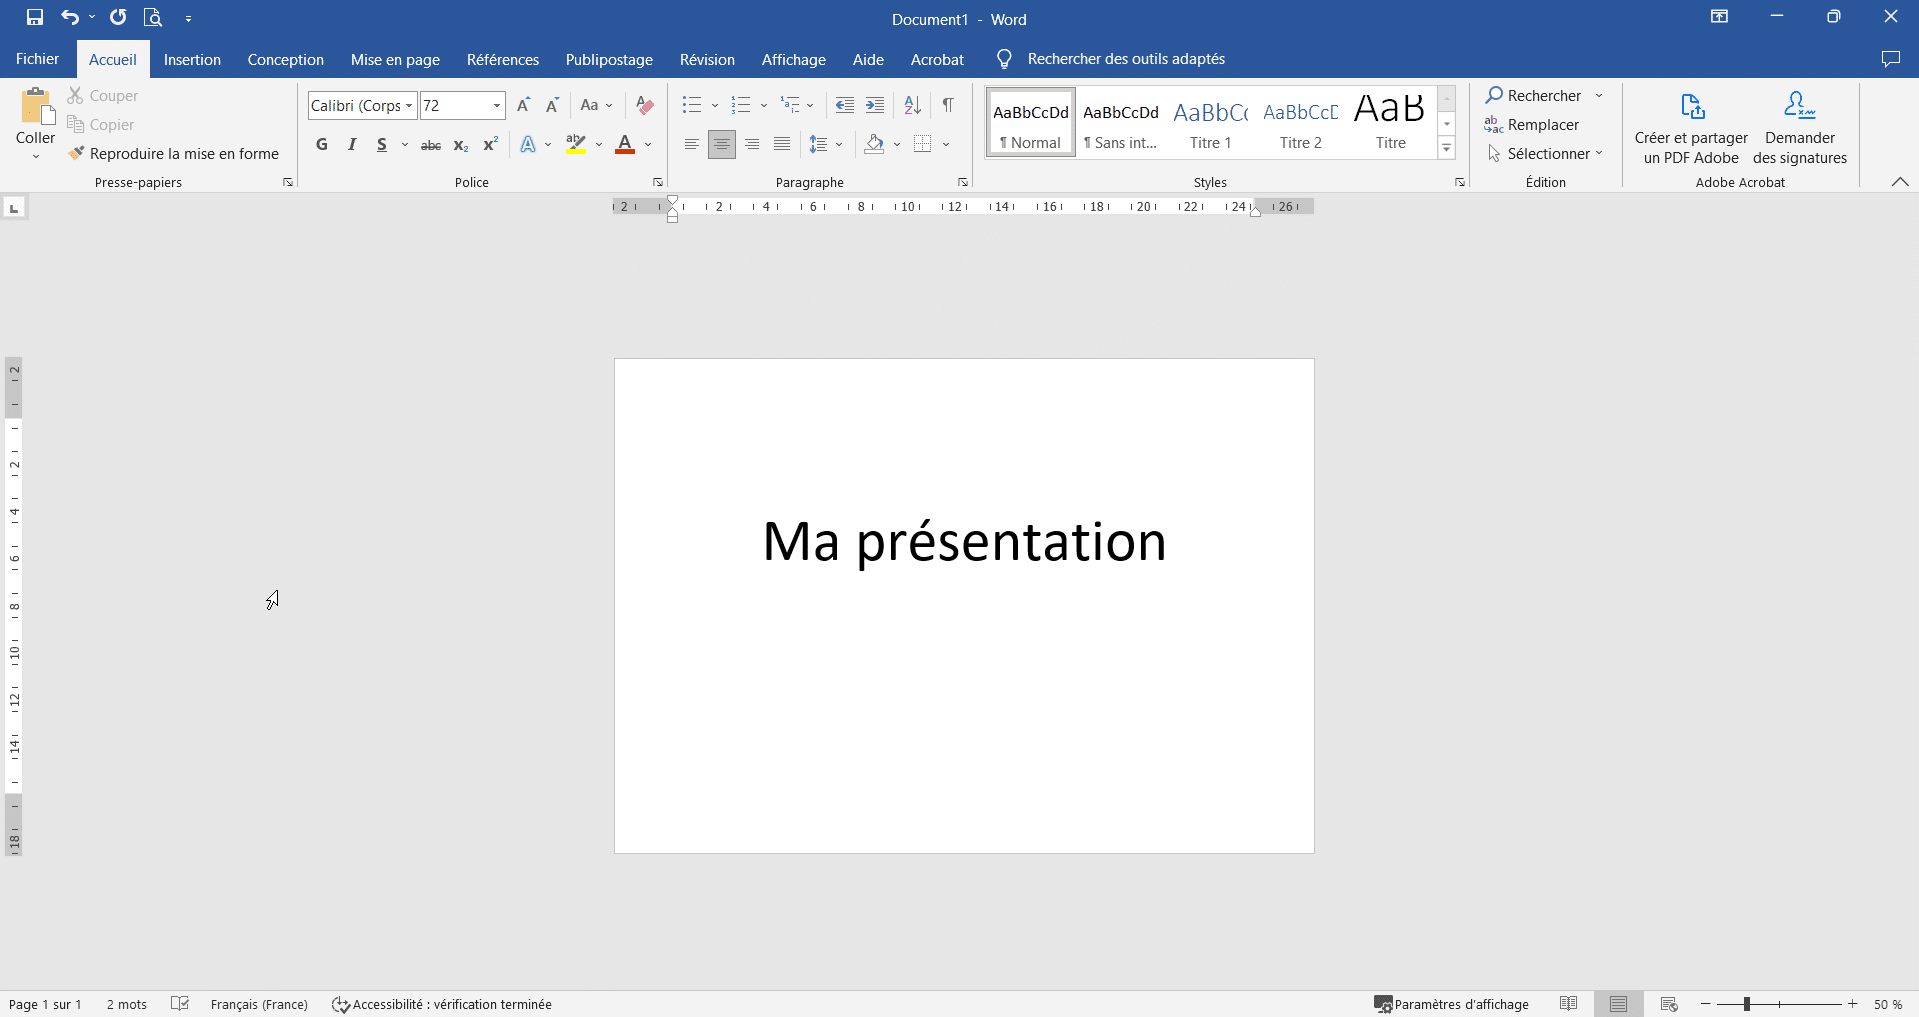Viewport: 1919px width, 1017px height.
Task: Open the highlight color dropdown arrow
Action: tap(599, 145)
